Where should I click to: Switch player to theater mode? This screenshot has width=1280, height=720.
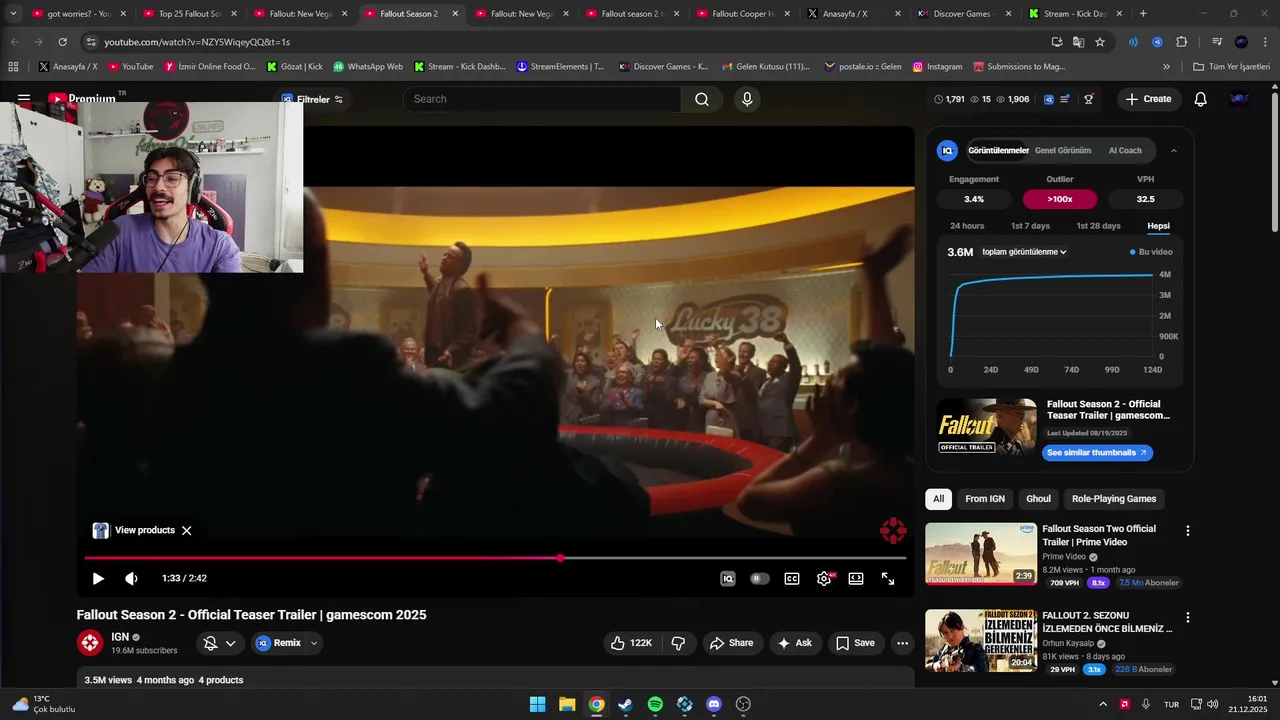click(x=856, y=579)
